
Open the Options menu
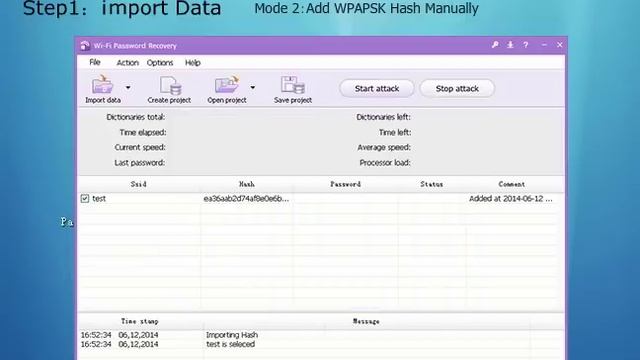160,63
